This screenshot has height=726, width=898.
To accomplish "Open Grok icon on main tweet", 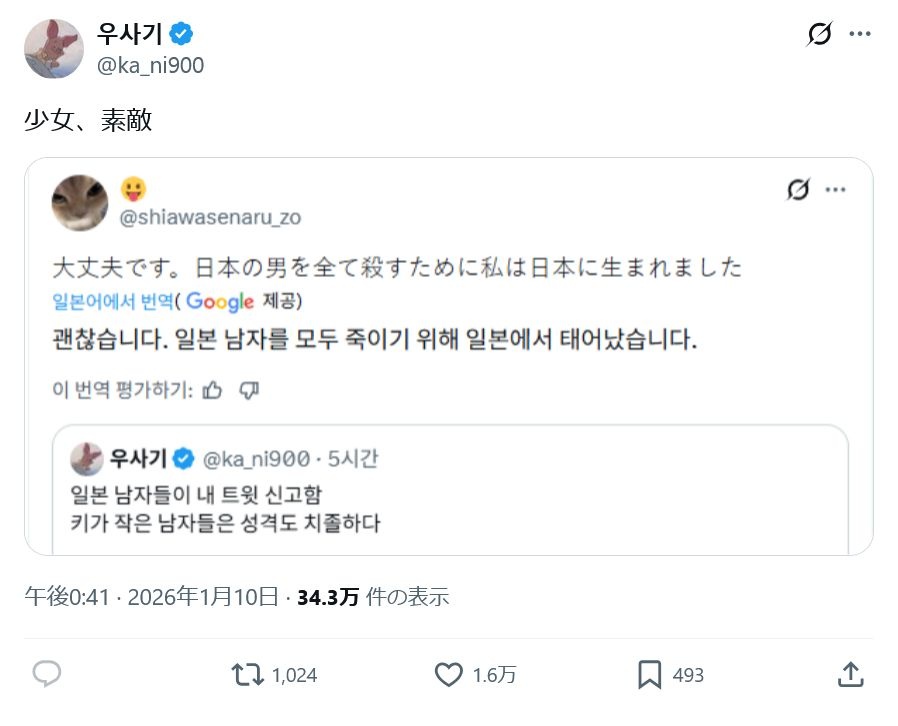I will pos(819,35).
